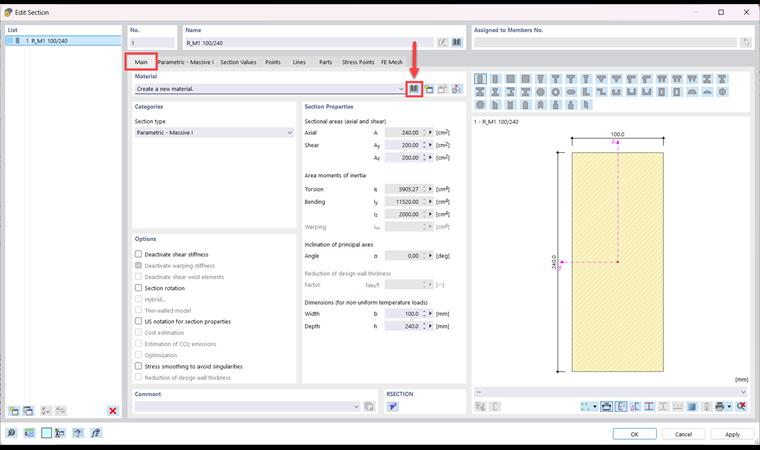The image size is (760, 450).
Task: Select the half-circle section shape
Action: [692, 92]
